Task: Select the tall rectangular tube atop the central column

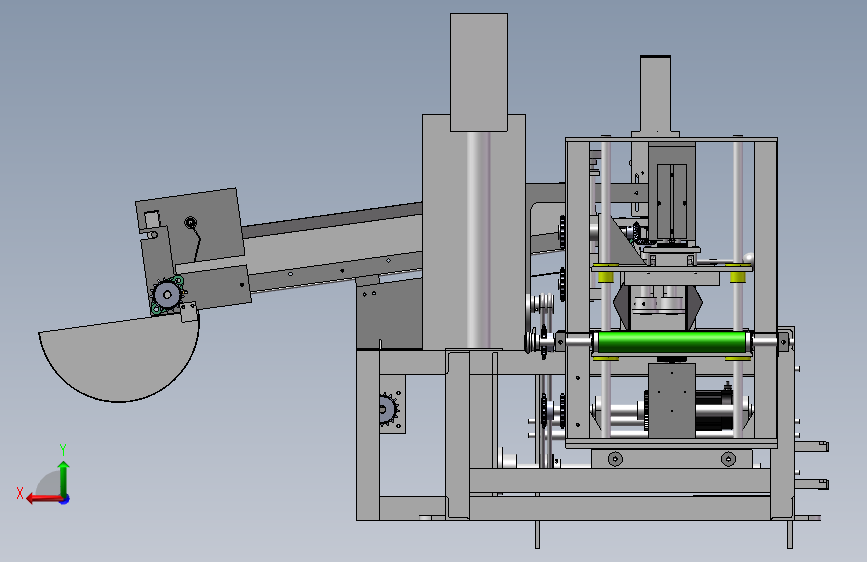Action: point(479,72)
